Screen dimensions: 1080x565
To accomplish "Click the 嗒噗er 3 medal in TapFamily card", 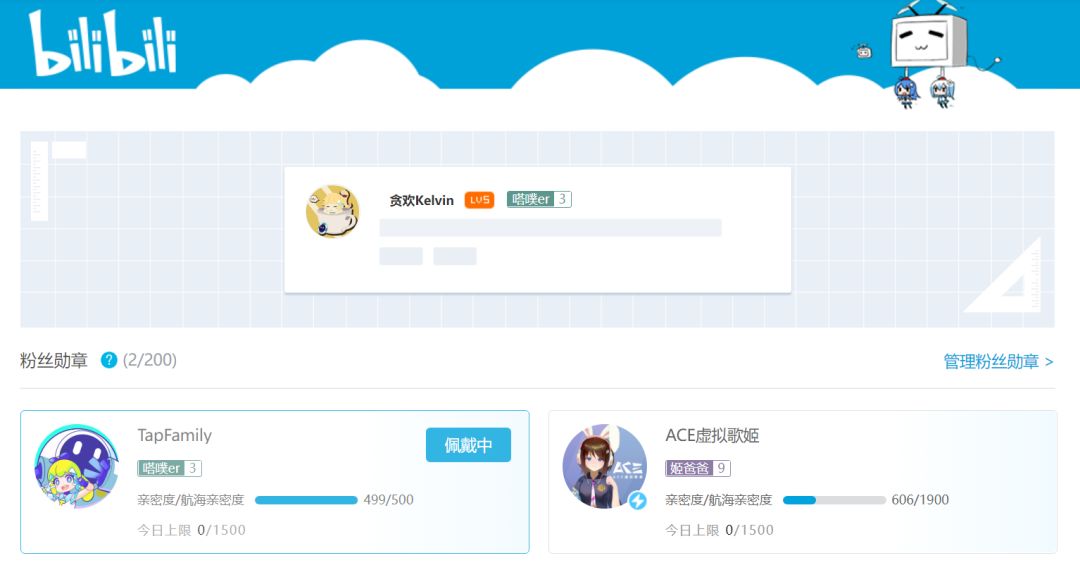I will pos(169,469).
